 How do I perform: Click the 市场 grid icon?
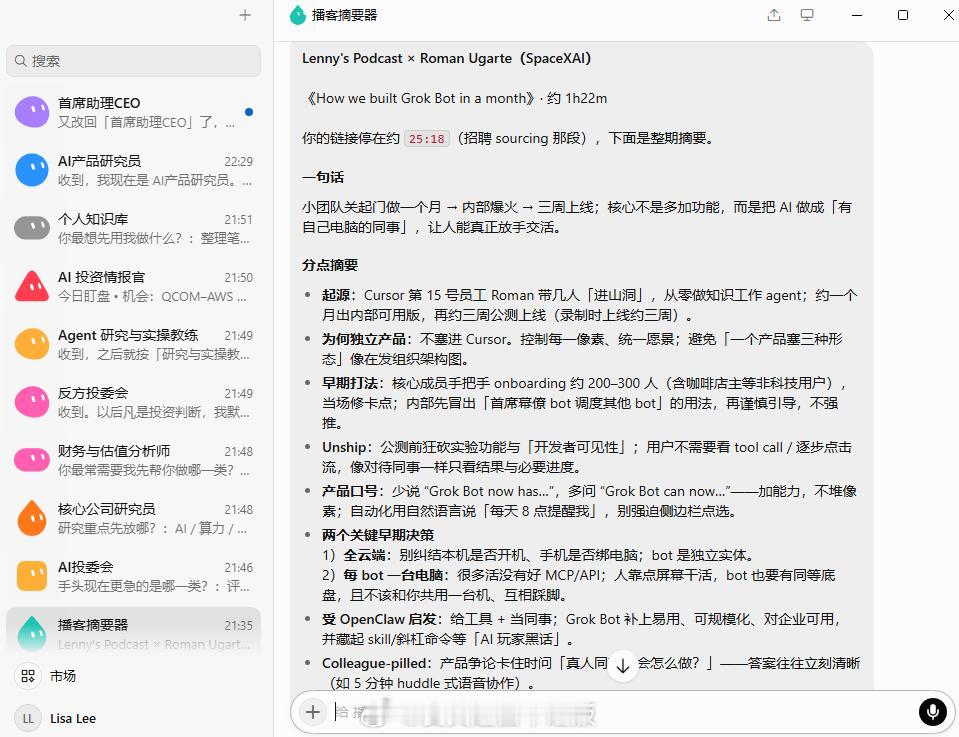pyautogui.click(x=28, y=676)
